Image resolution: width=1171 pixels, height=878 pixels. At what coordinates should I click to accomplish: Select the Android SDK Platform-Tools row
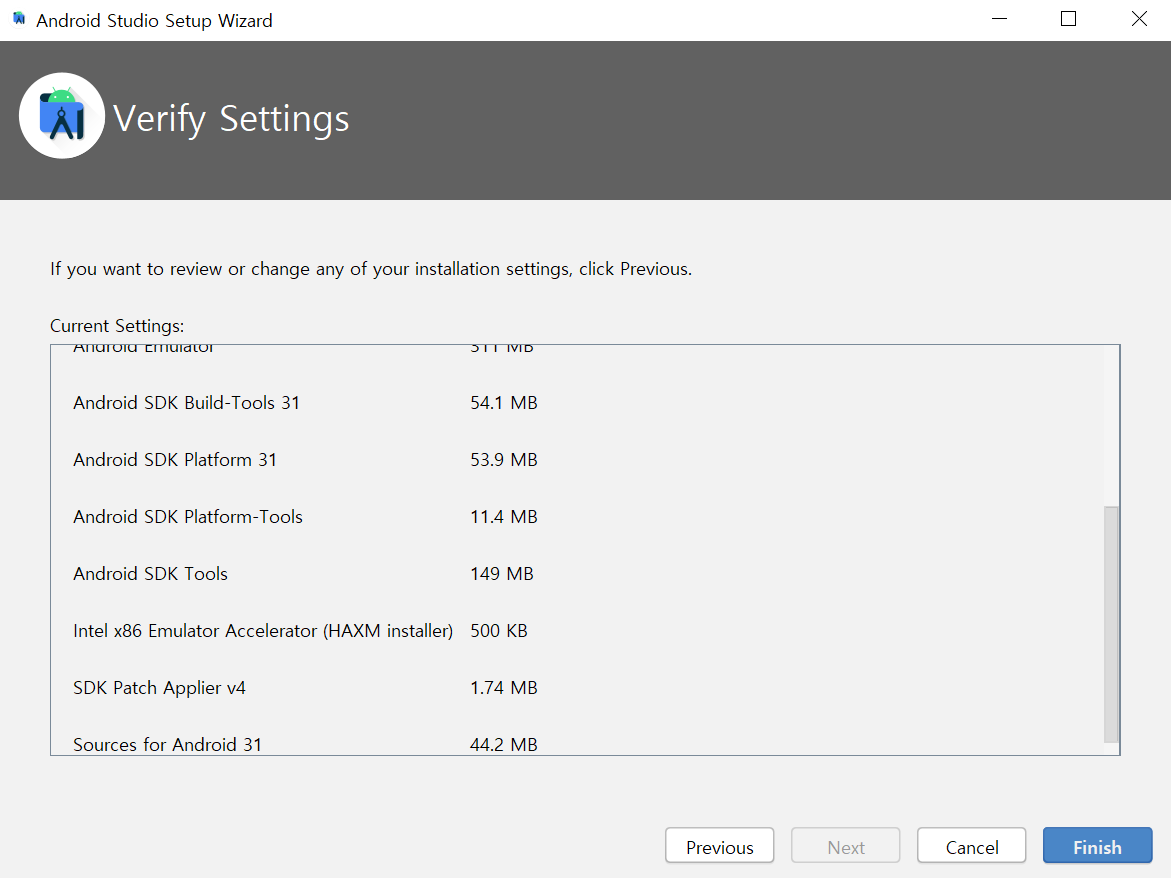tap(305, 517)
